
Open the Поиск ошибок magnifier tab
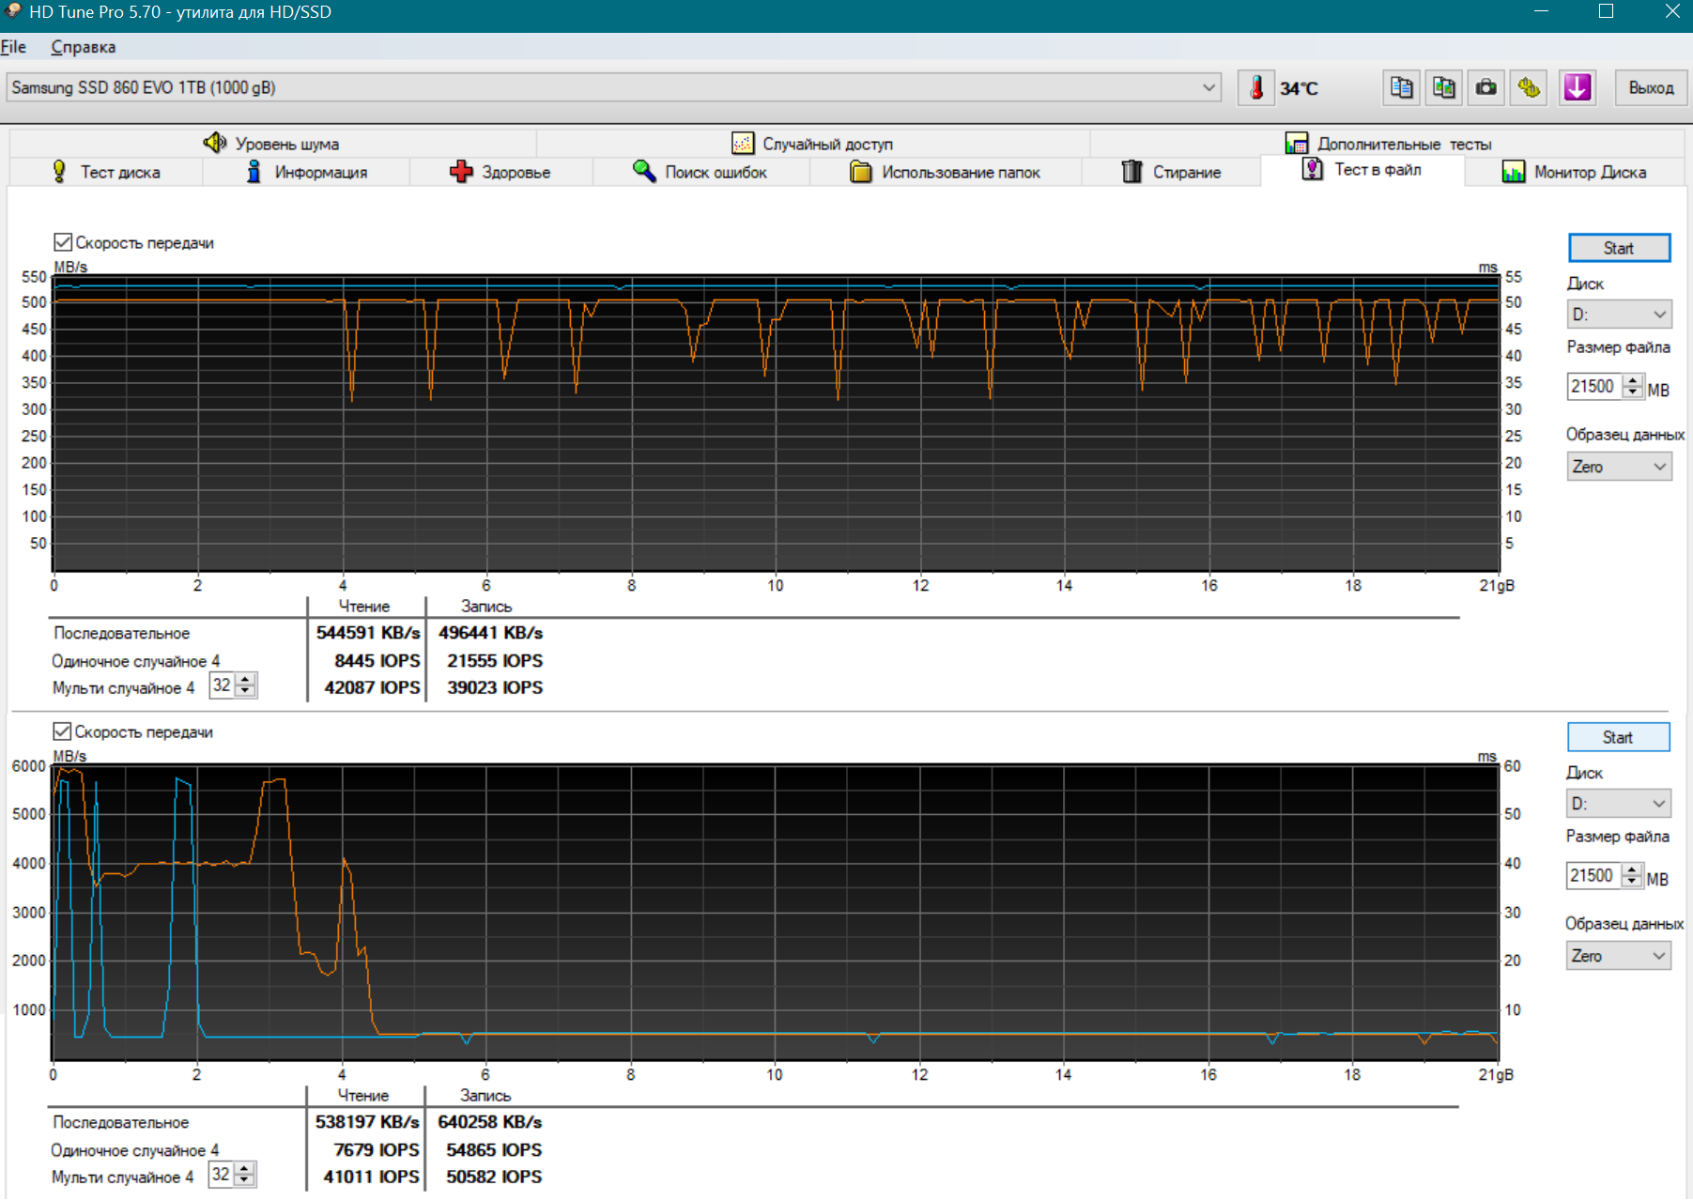pos(700,172)
